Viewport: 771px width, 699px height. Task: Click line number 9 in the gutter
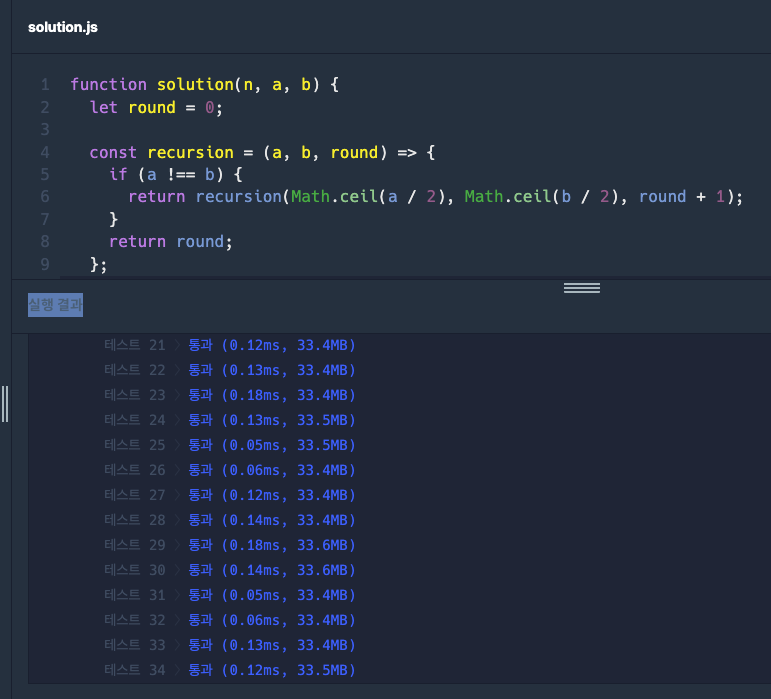pos(45,264)
